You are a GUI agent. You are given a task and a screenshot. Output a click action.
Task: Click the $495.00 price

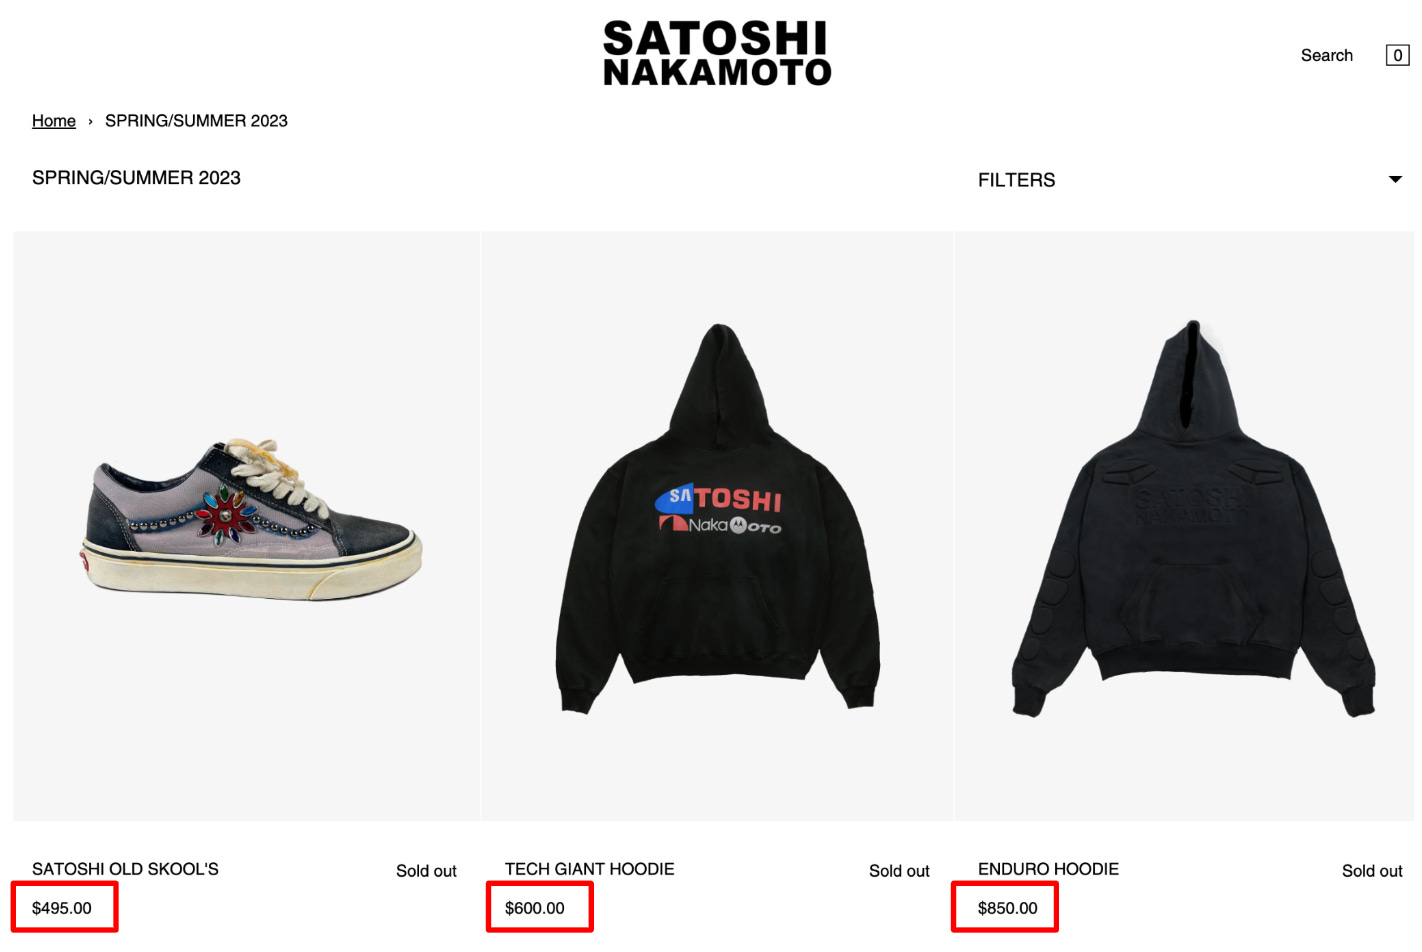point(62,908)
